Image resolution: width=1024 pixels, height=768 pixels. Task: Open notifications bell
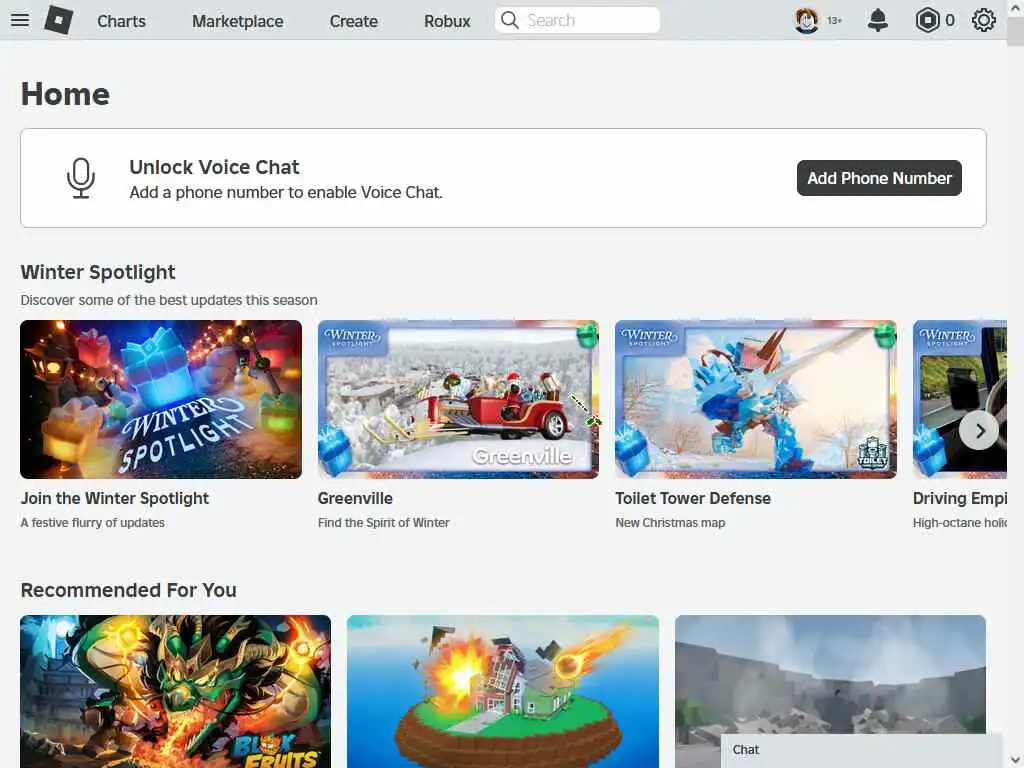click(x=878, y=20)
